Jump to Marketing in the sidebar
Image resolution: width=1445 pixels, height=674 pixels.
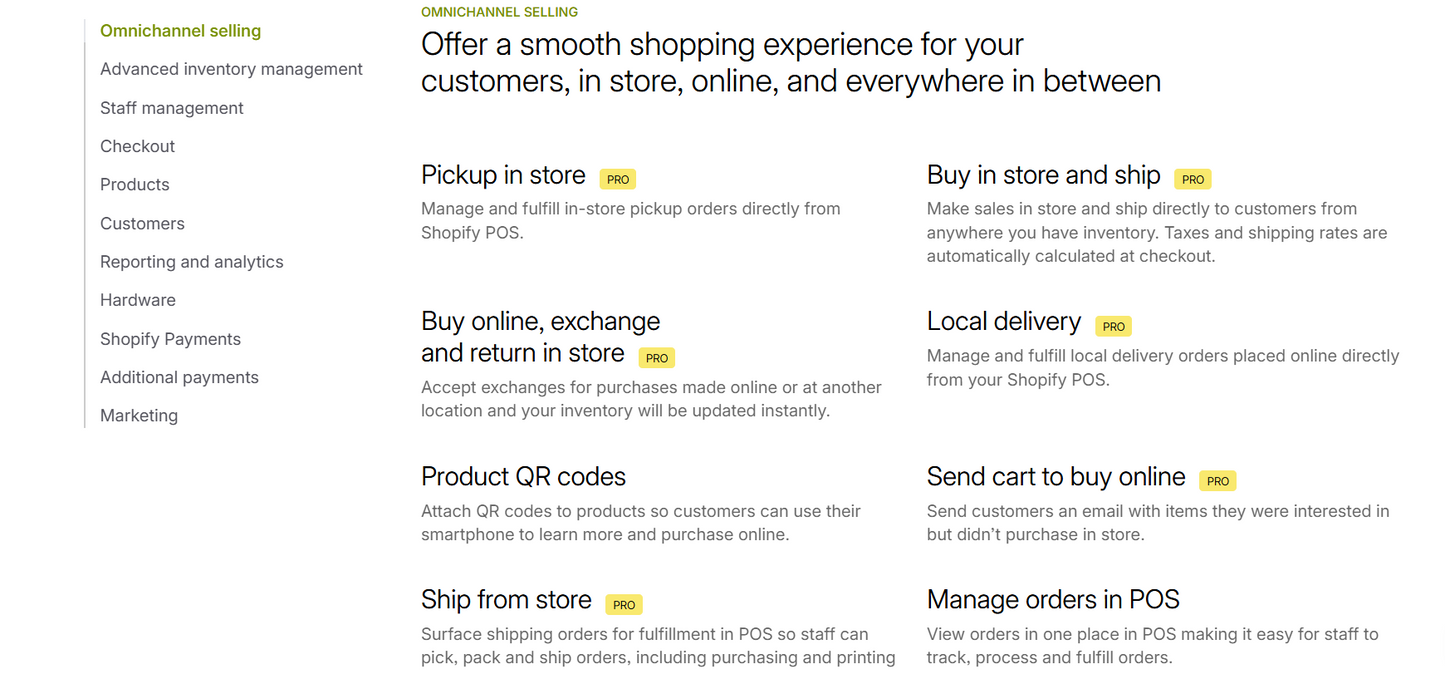(x=139, y=416)
